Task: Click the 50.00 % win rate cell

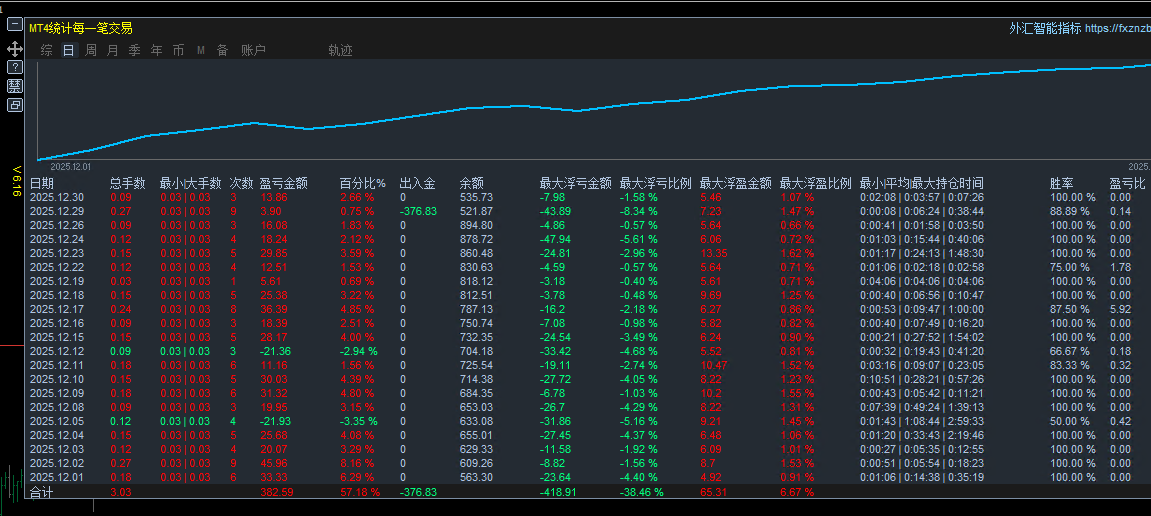Action: (x=1070, y=421)
